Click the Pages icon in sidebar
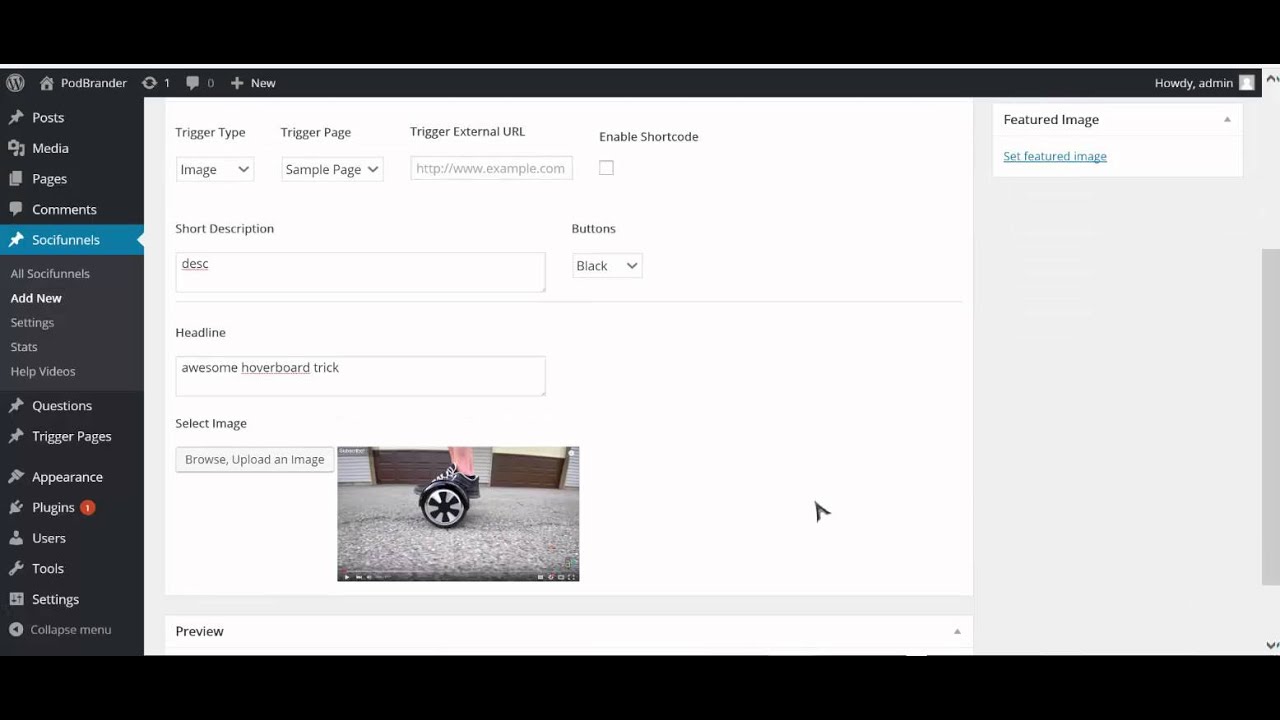The height and width of the screenshot is (720, 1280). [16, 179]
